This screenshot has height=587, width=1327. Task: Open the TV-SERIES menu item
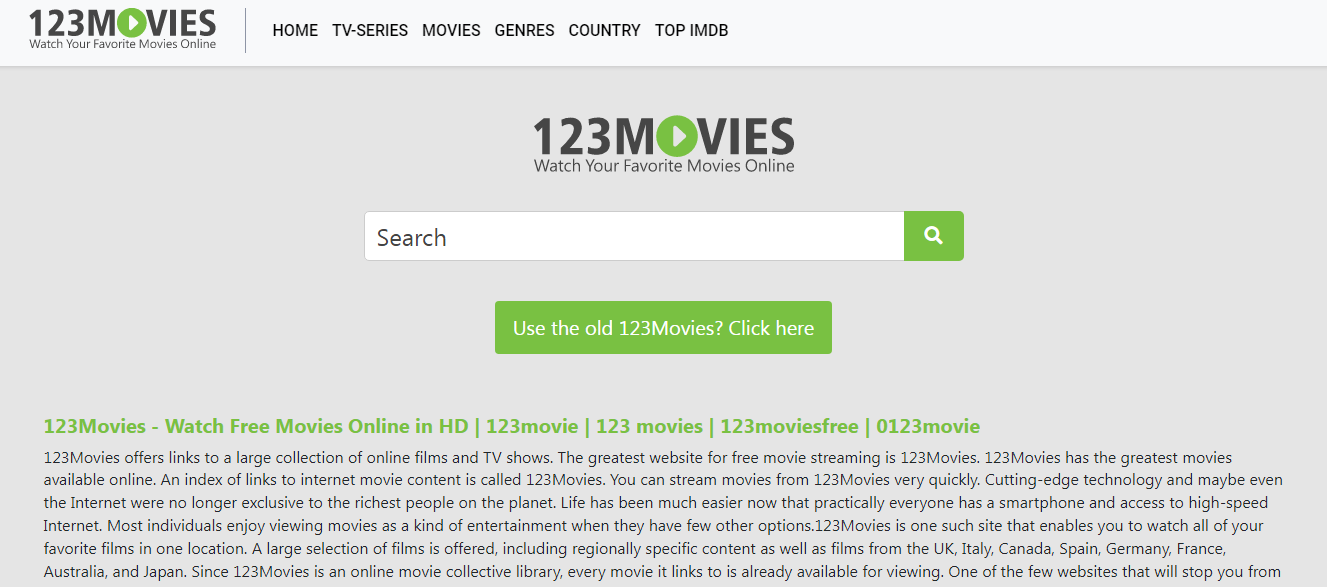click(370, 31)
